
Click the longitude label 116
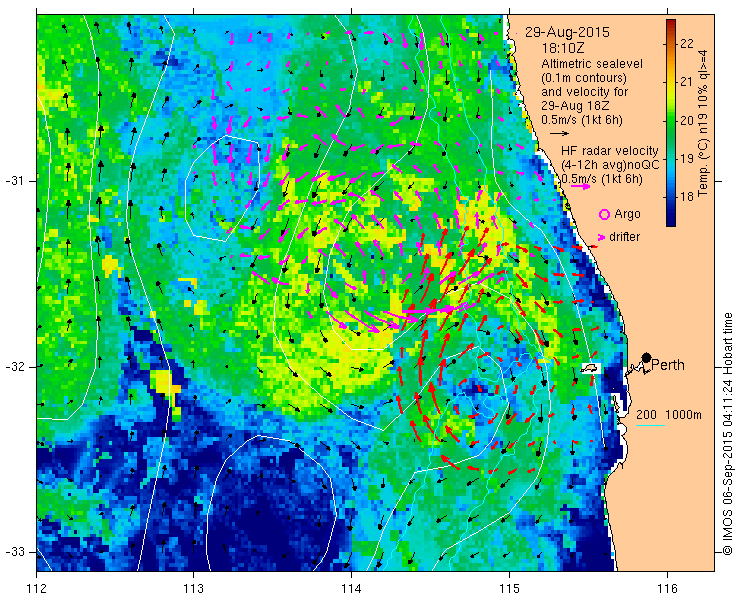coord(667,589)
